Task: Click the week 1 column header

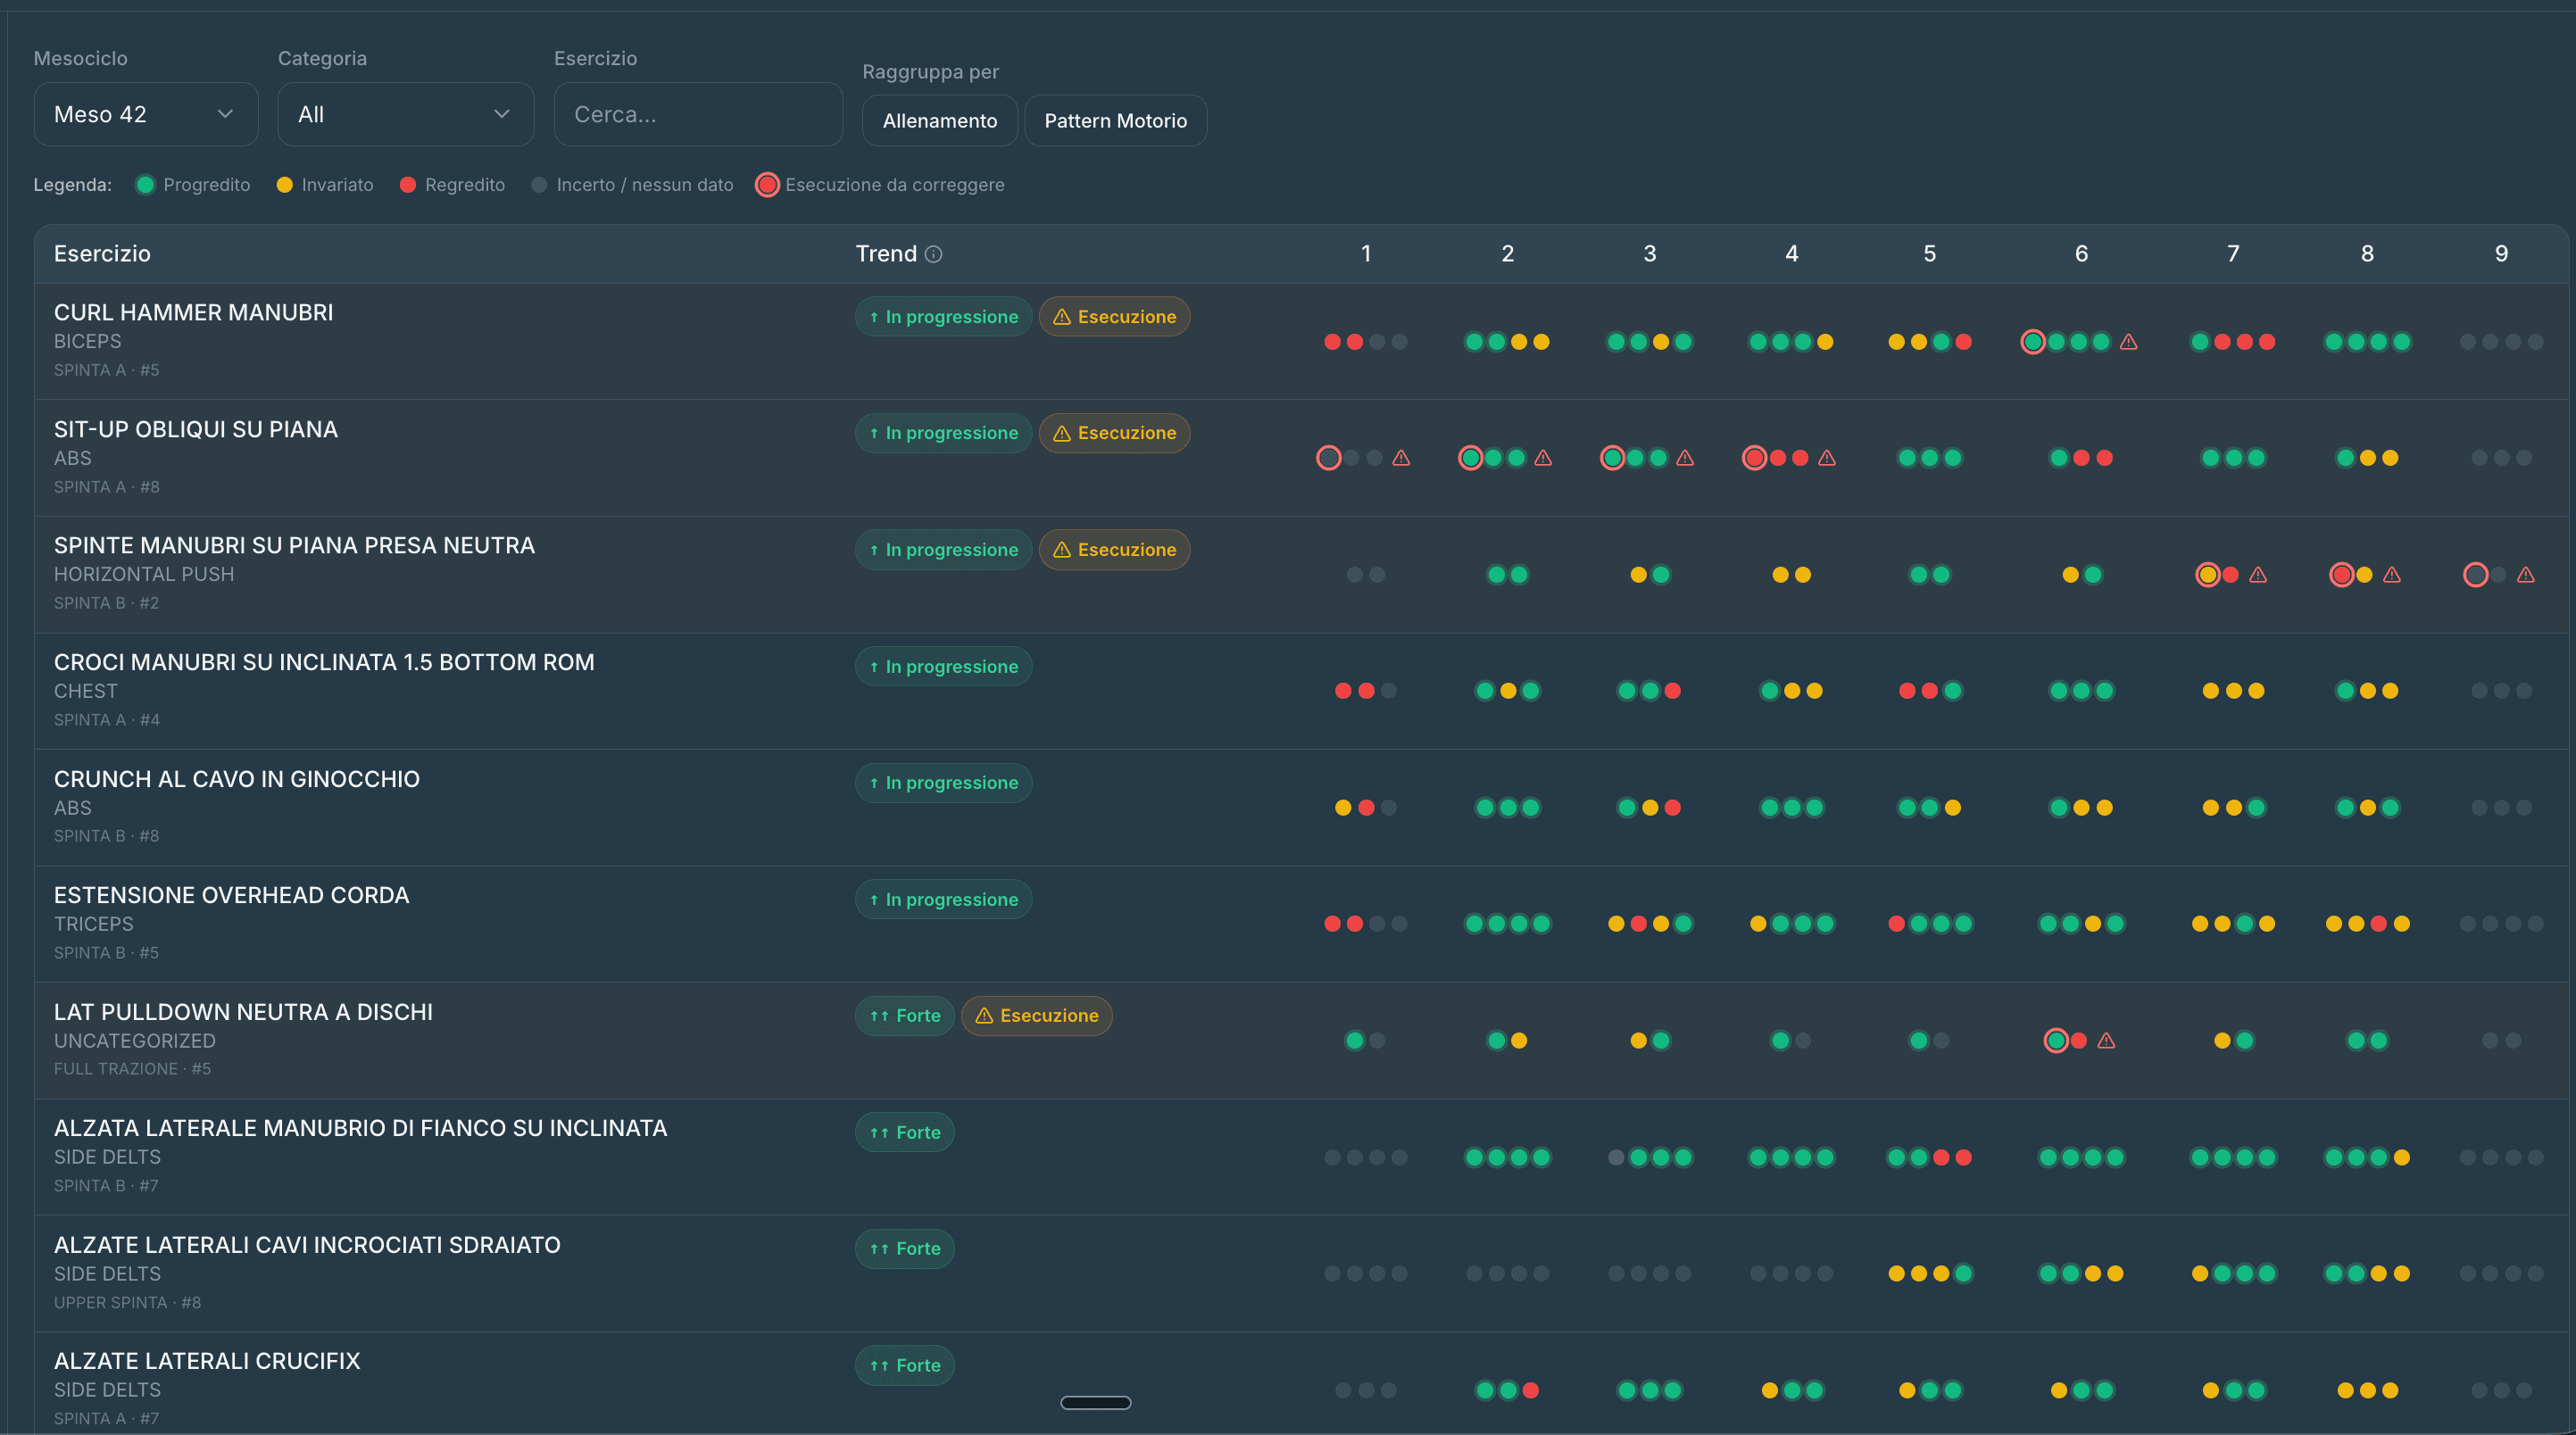Action: click(x=1366, y=254)
